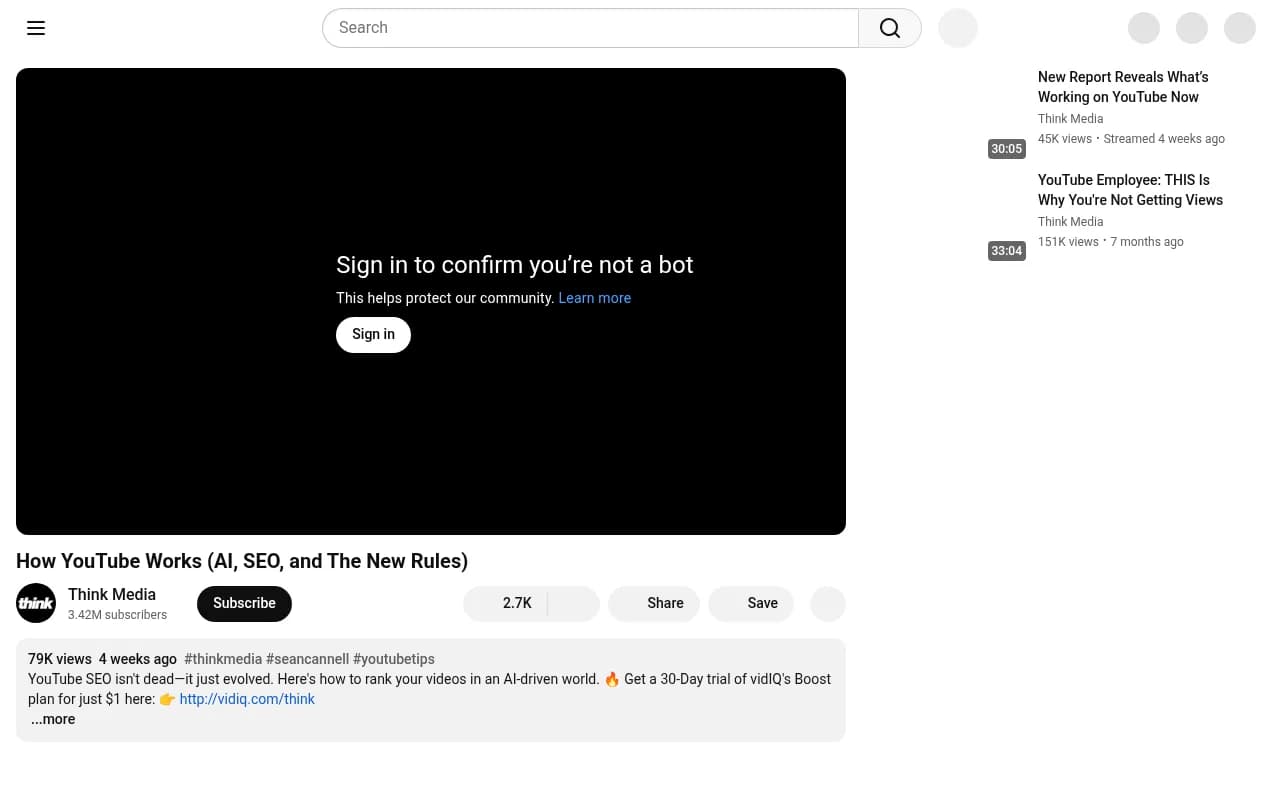Screen dimensions: 1280x800
Task: Click inside the Search input field
Action: pyautogui.click(x=590, y=28)
